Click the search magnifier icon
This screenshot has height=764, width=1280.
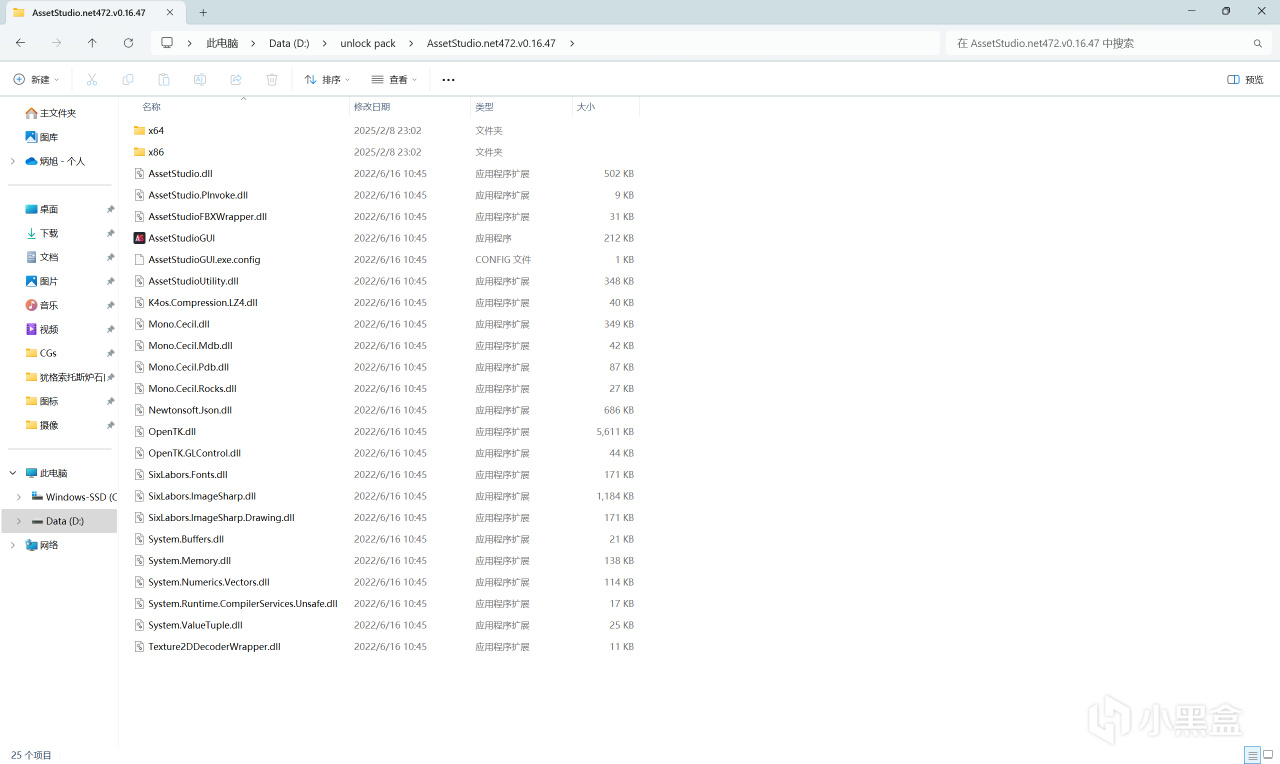[x=1258, y=43]
